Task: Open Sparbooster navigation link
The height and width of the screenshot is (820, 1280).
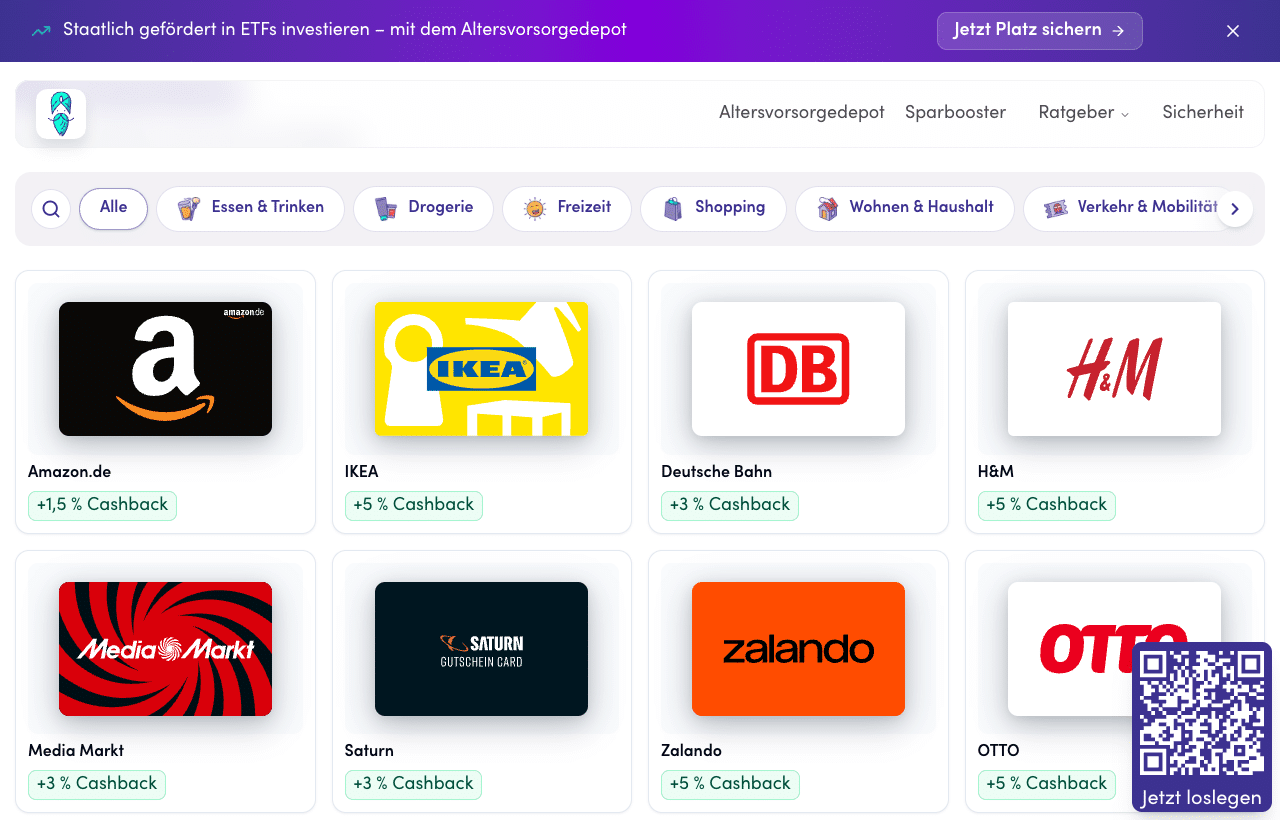Action: pos(955,113)
